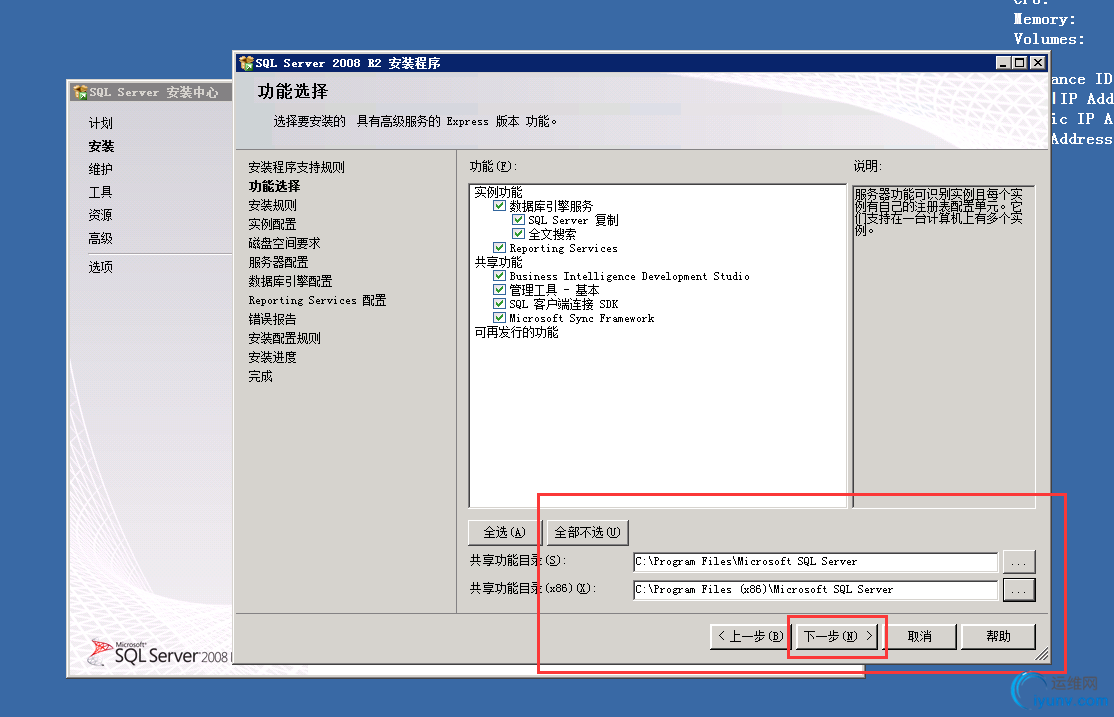
Task: Click 数据库引擎配置 step
Action: click(290, 281)
